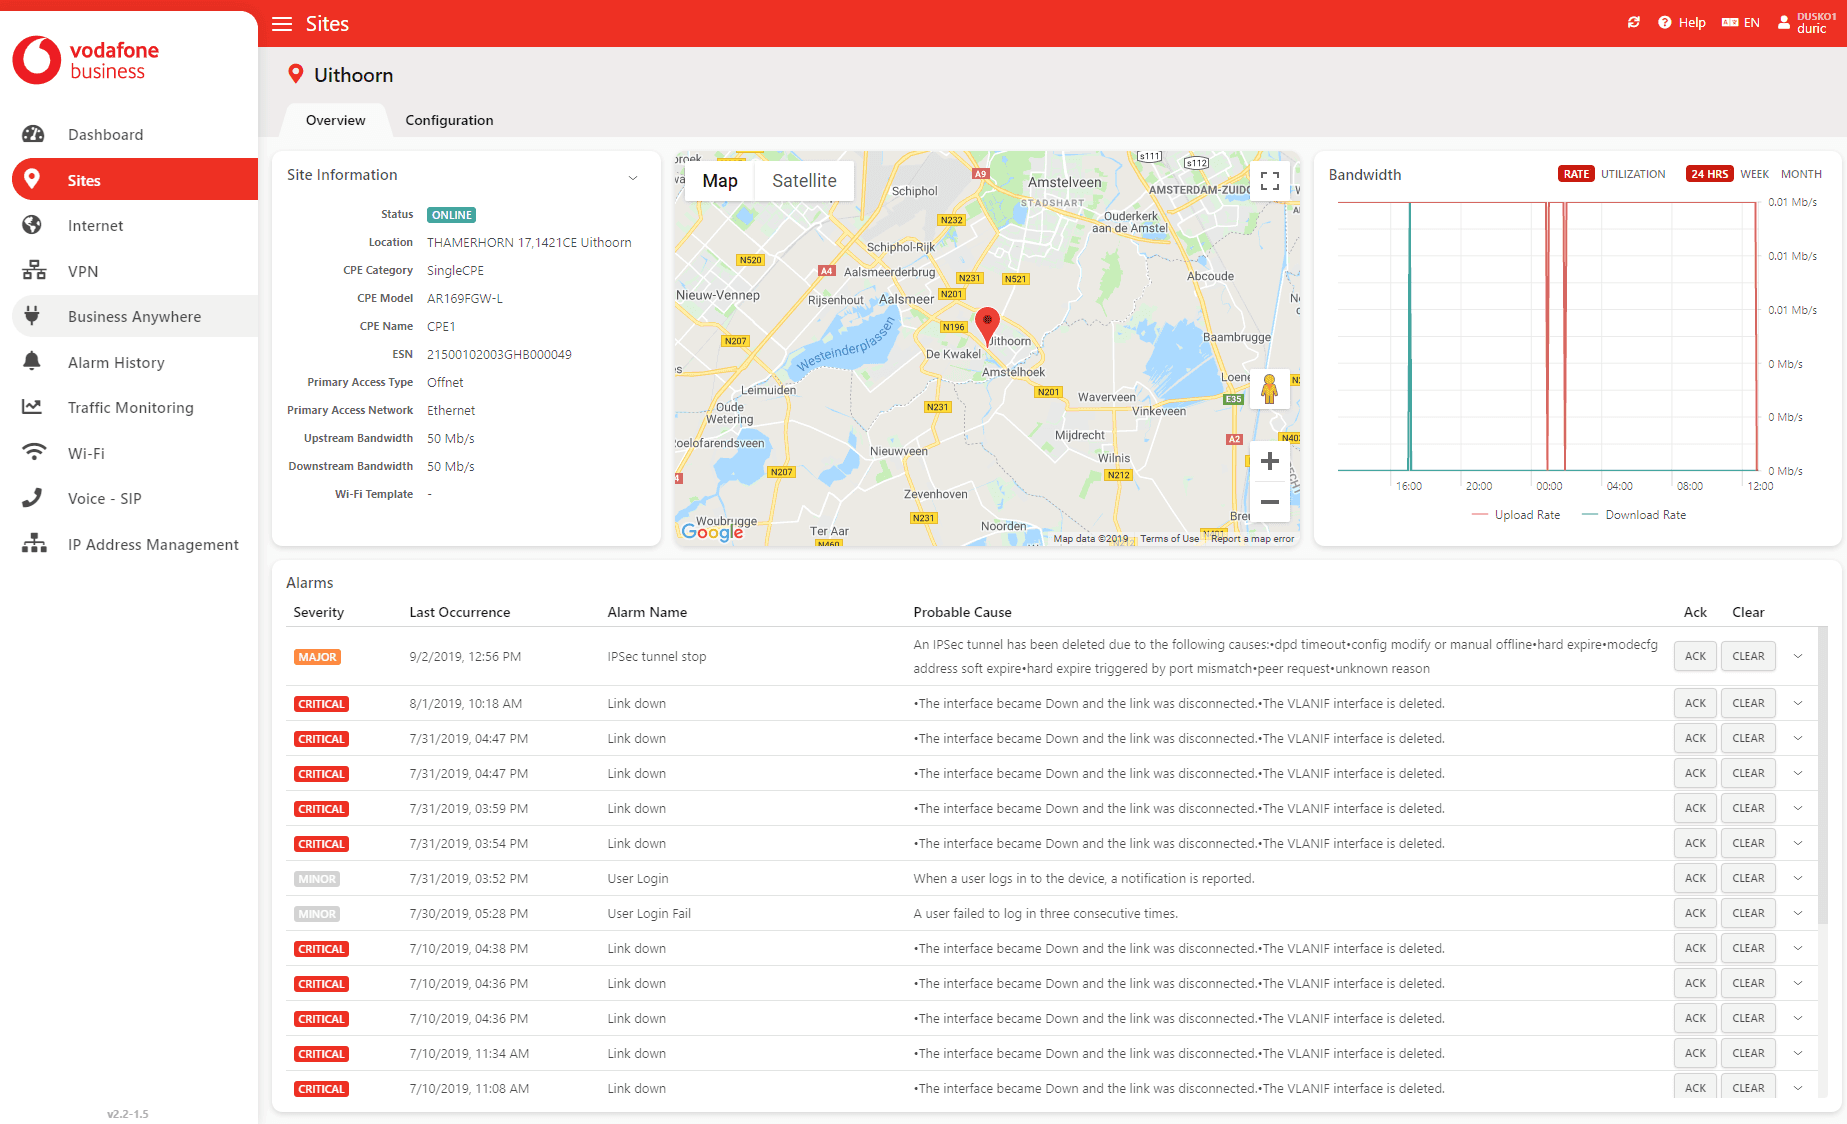Open Traffic Monitoring from the sidebar

pos(130,407)
